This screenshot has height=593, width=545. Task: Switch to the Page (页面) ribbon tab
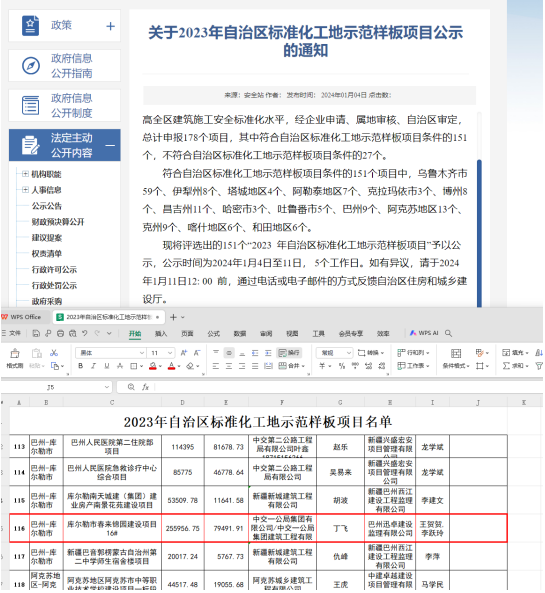click(187, 334)
